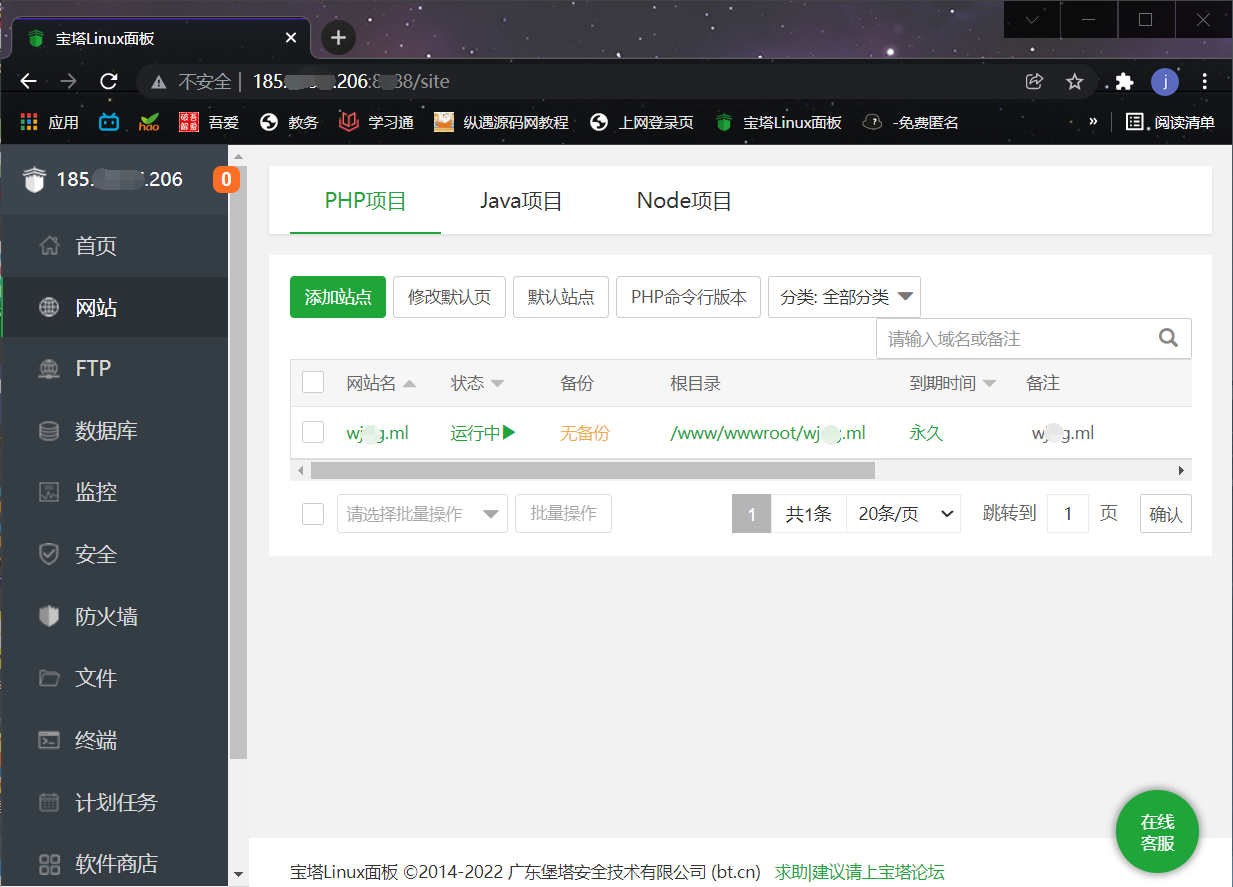Open the Chrome profile avatar j
This screenshot has height=887, width=1233.
coord(1165,82)
